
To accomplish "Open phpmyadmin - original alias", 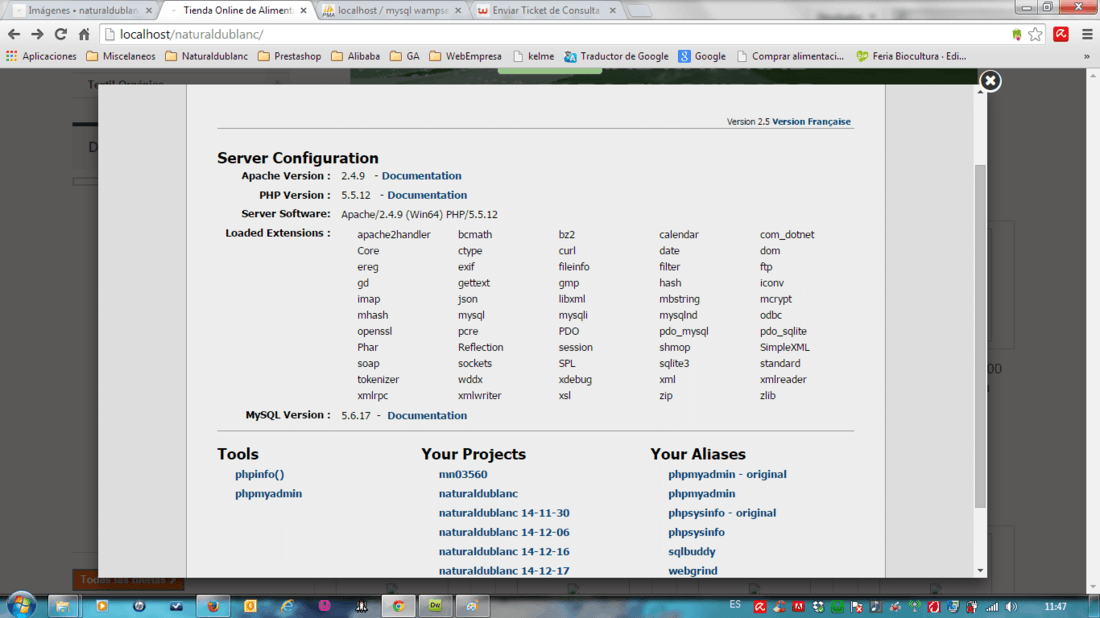I will 727,474.
